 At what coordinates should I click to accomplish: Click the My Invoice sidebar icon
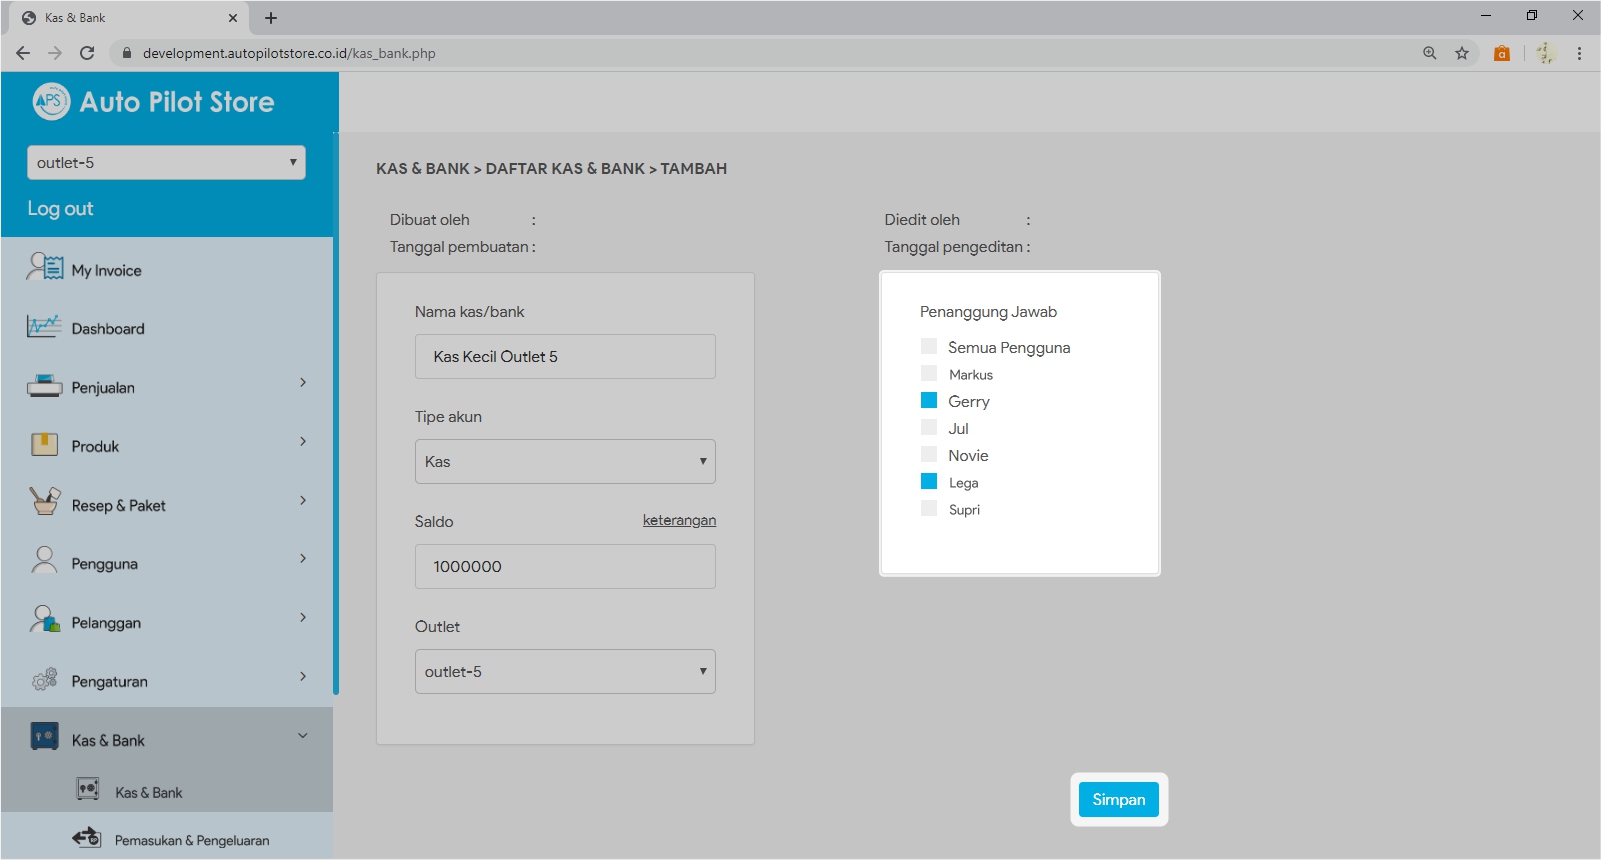pyautogui.click(x=45, y=268)
